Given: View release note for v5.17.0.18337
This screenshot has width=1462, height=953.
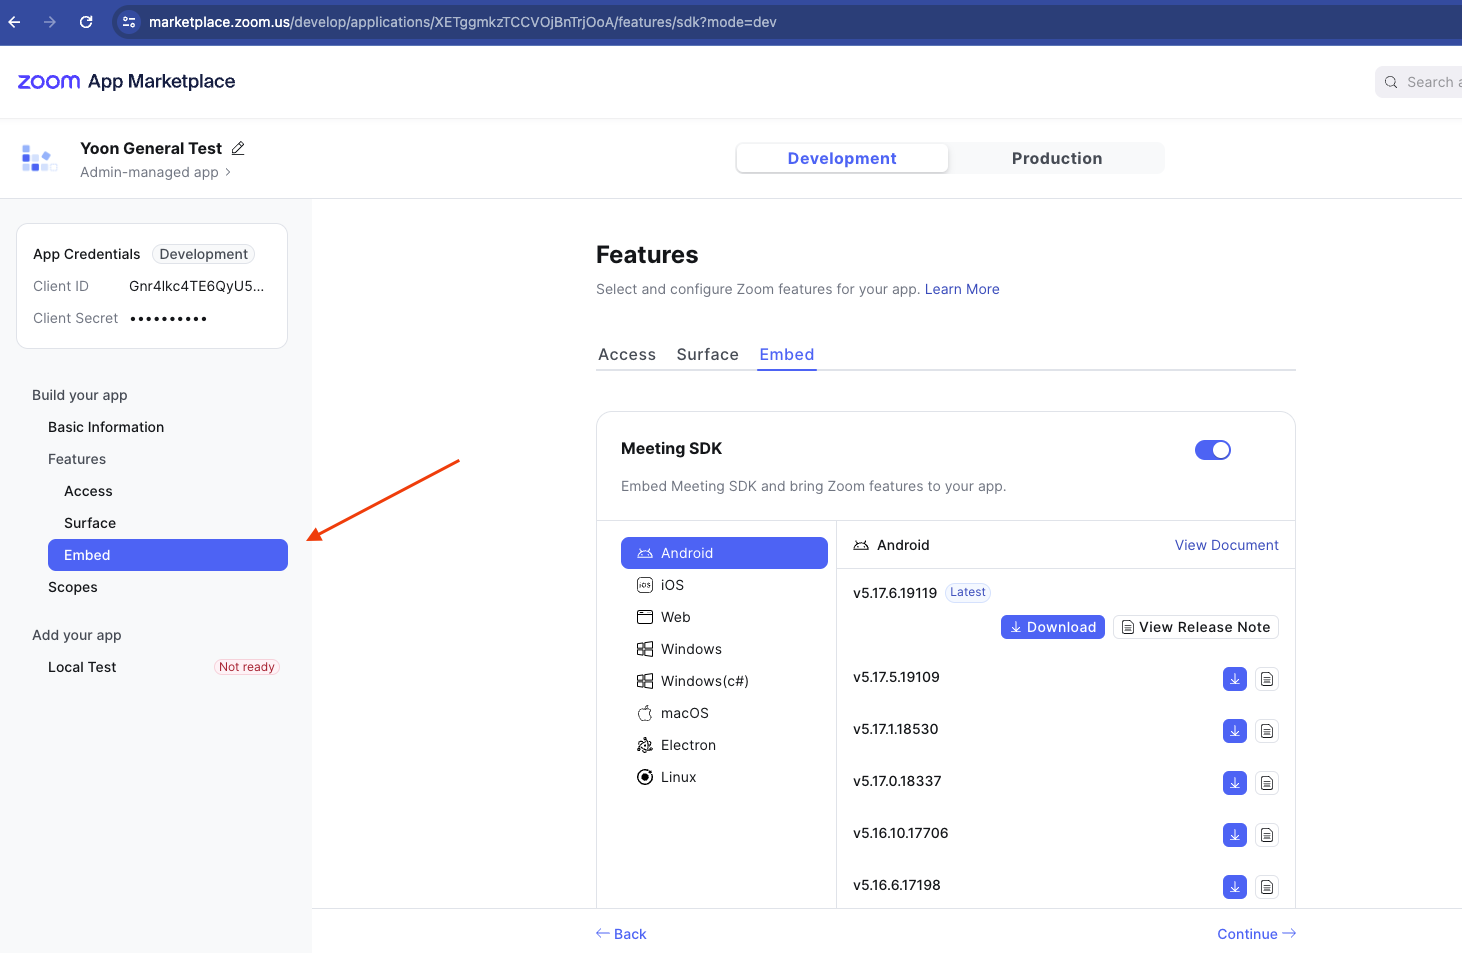Looking at the screenshot, I should (x=1267, y=783).
